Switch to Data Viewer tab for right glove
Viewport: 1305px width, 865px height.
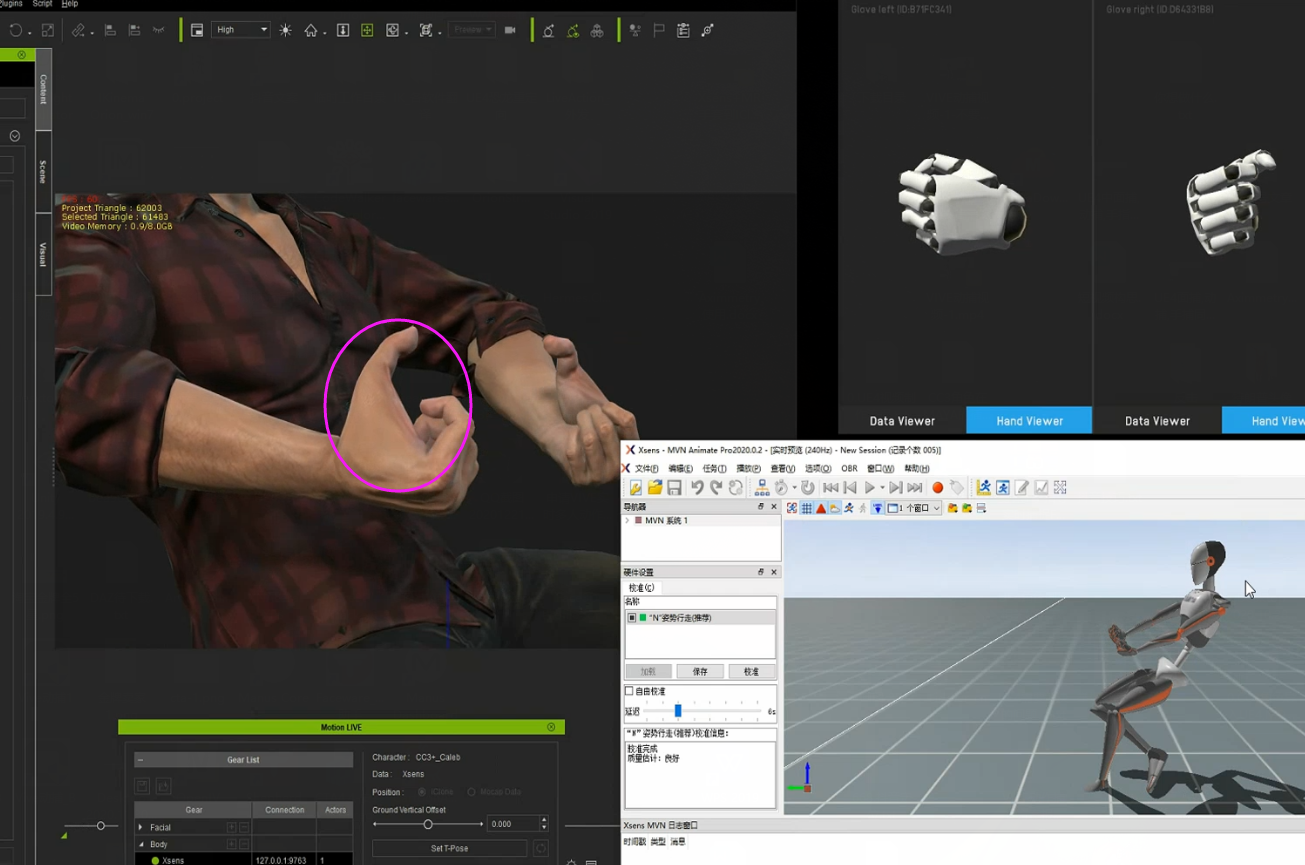(1157, 421)
